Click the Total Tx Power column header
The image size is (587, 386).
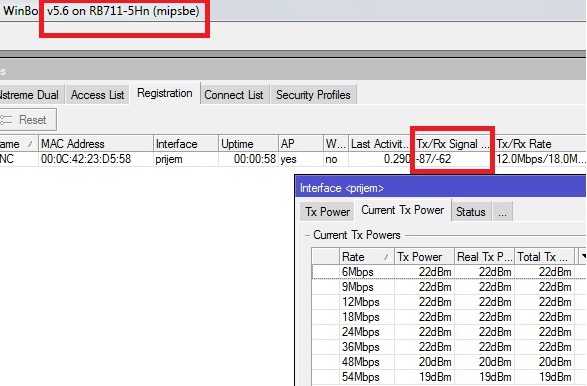coord(544,257)
